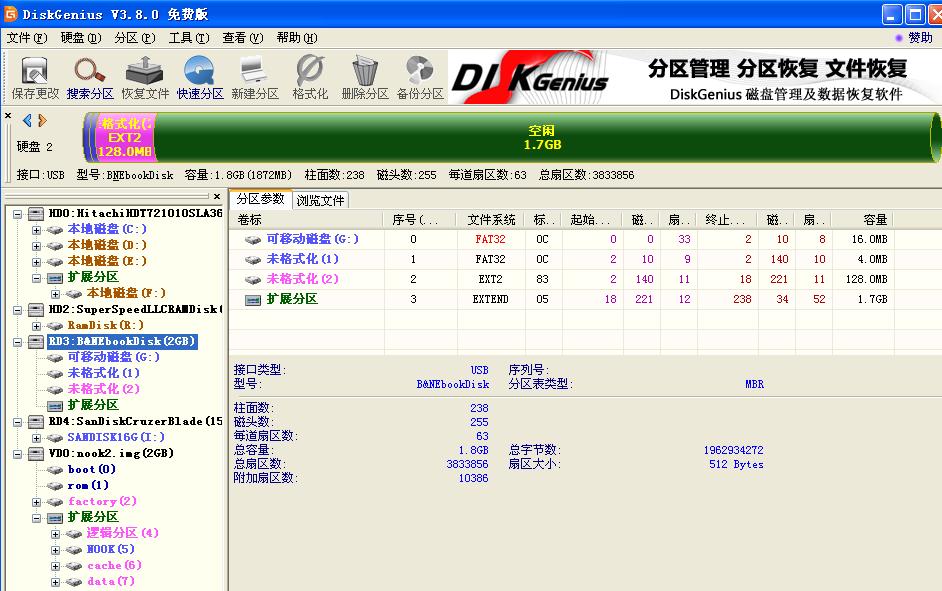The height and width of the screenshot is (591, 942).
Task: Open the 工具(T) menu
Action: click(x=189, y=38)
